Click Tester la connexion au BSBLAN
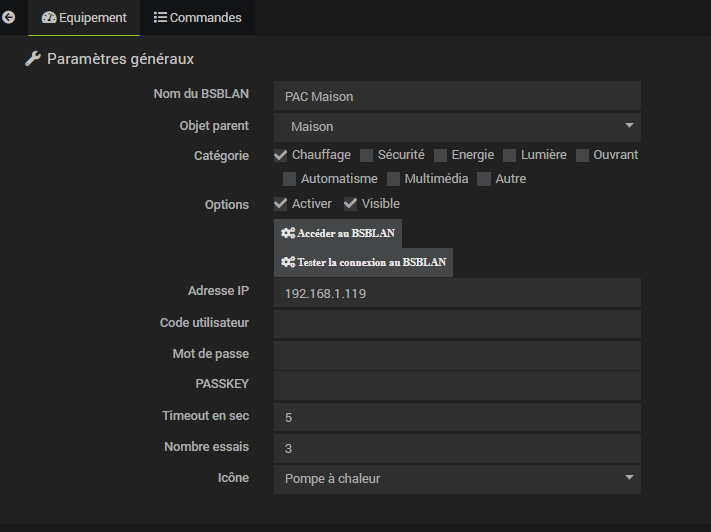The width and height of the screenshot is (711, 532). tap(364, 263)
